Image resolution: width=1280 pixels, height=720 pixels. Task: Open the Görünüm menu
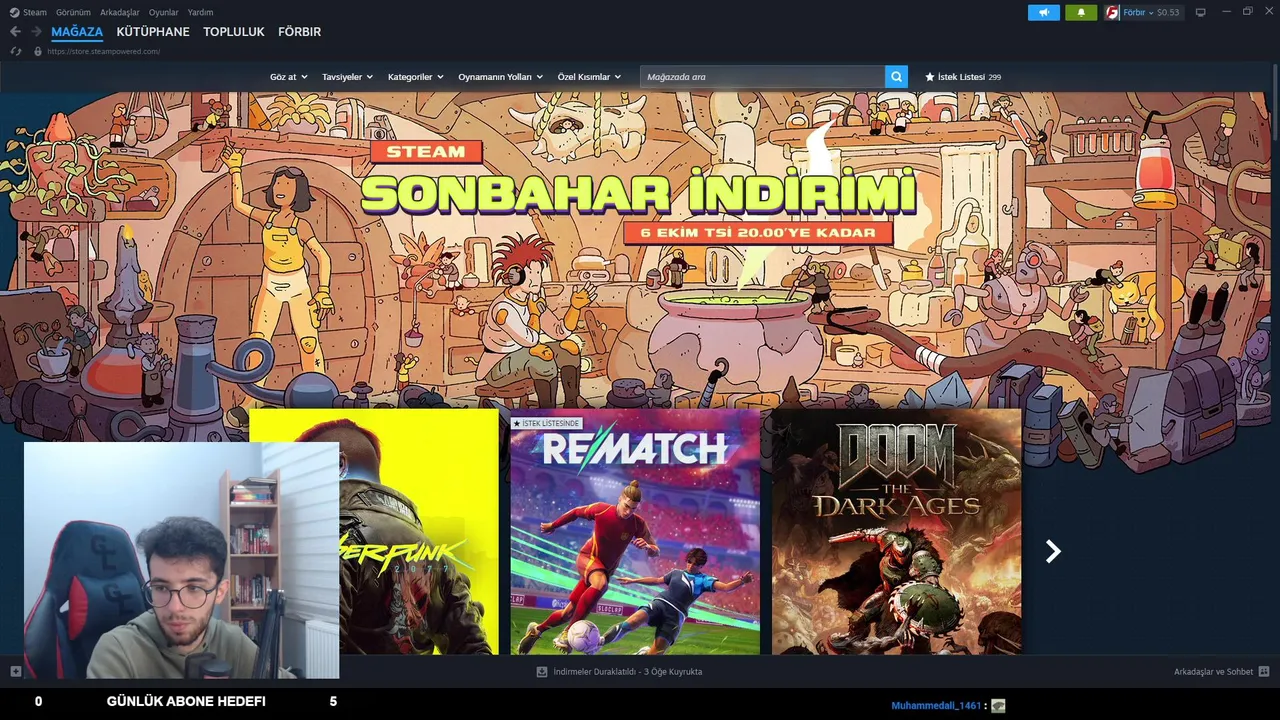(73, 13)
